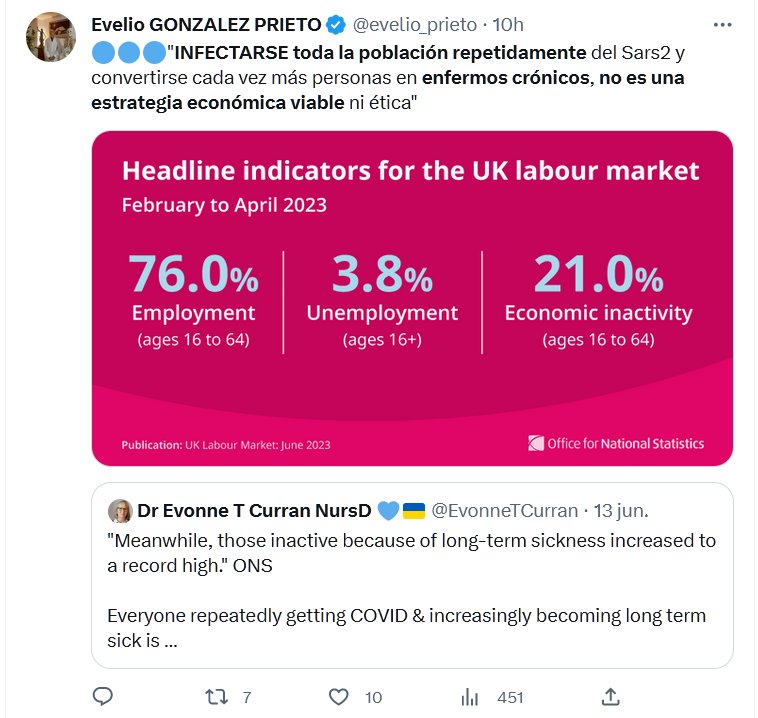The height and width of the screenshot is (718, 758).
Task: Open the three-dot more options menu
Action: 721,24
